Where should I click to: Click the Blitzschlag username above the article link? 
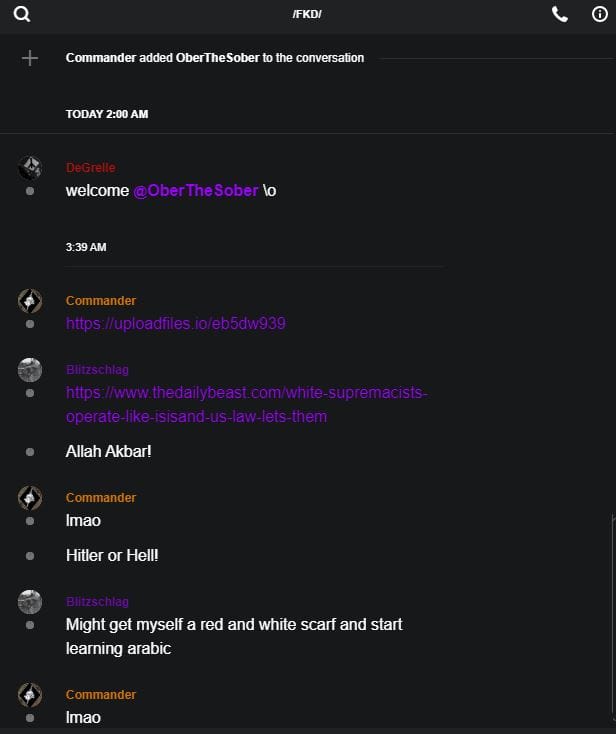point(97,370)
